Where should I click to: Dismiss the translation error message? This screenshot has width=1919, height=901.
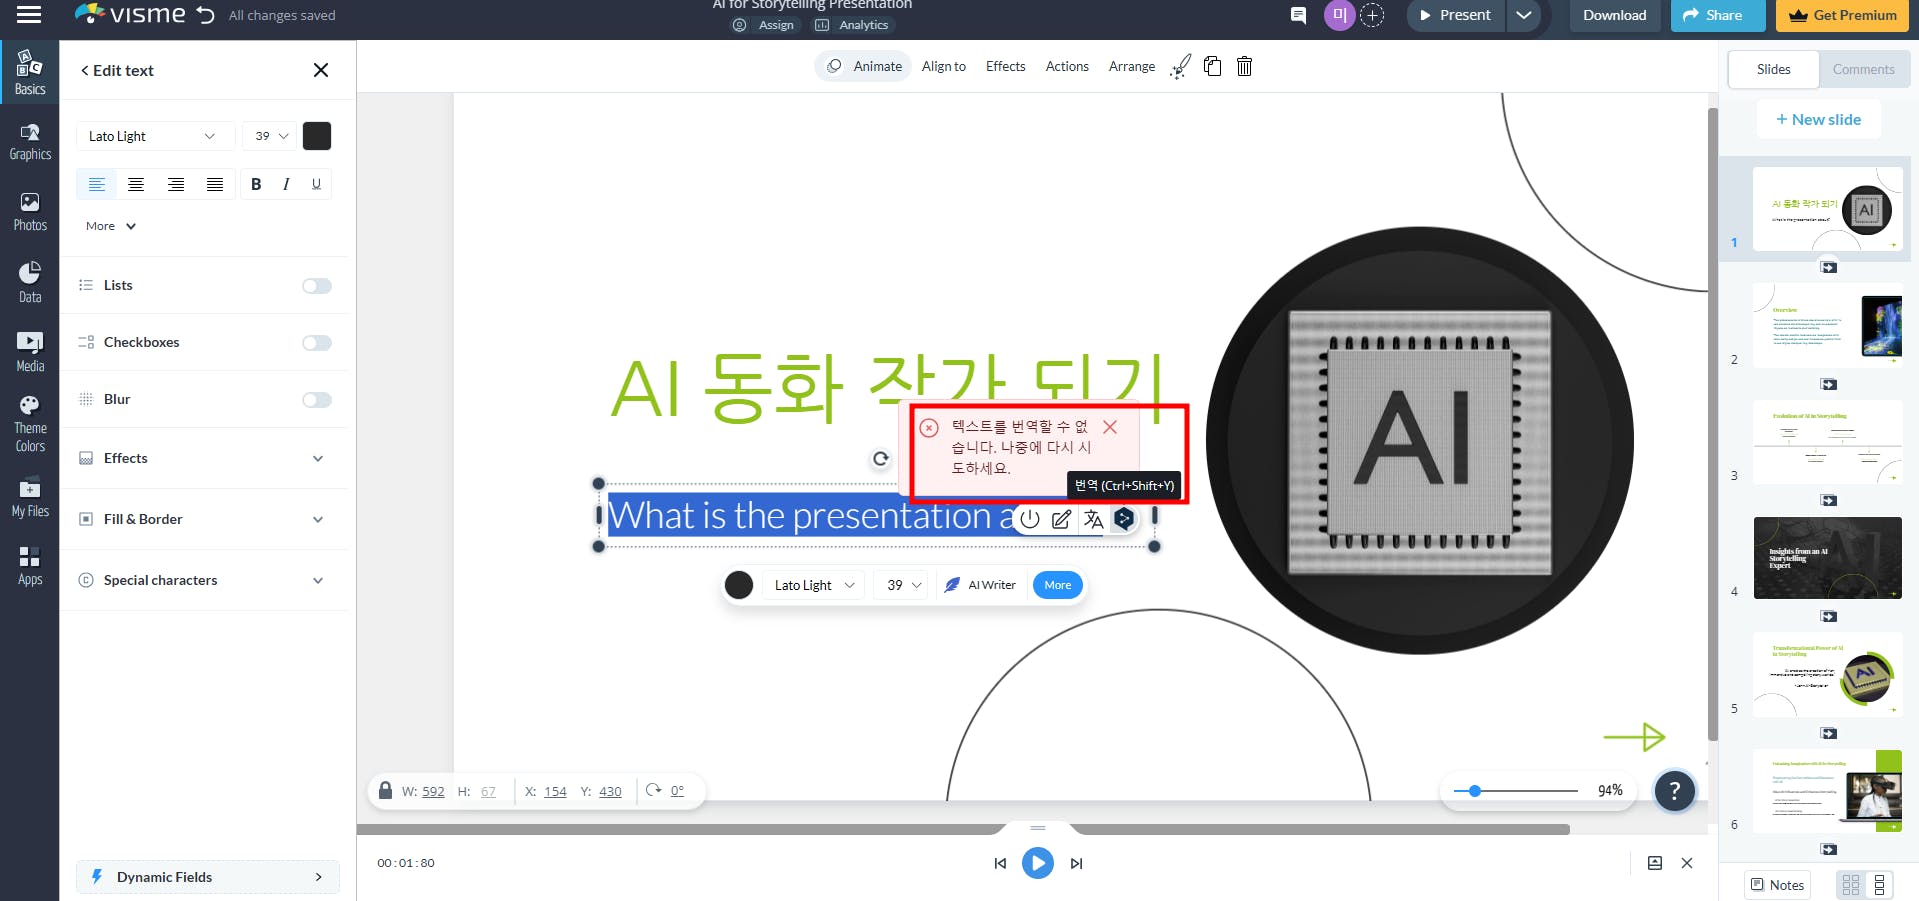pos(1110,427)
